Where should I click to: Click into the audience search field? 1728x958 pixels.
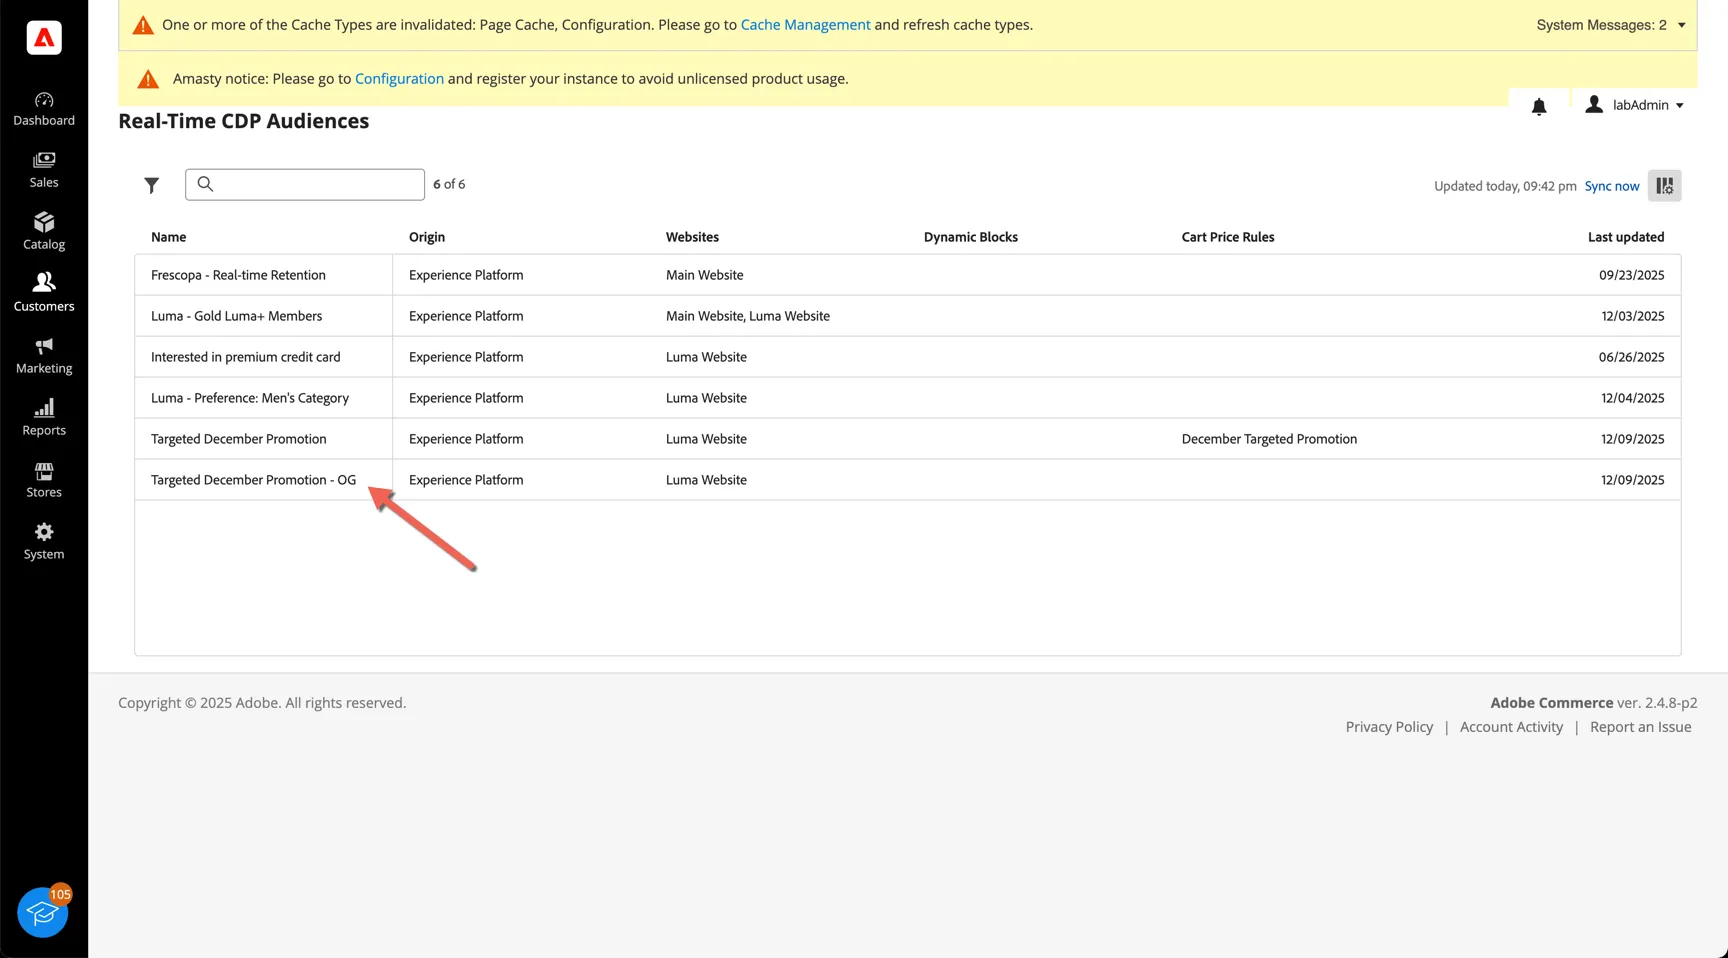pos(305,184)
